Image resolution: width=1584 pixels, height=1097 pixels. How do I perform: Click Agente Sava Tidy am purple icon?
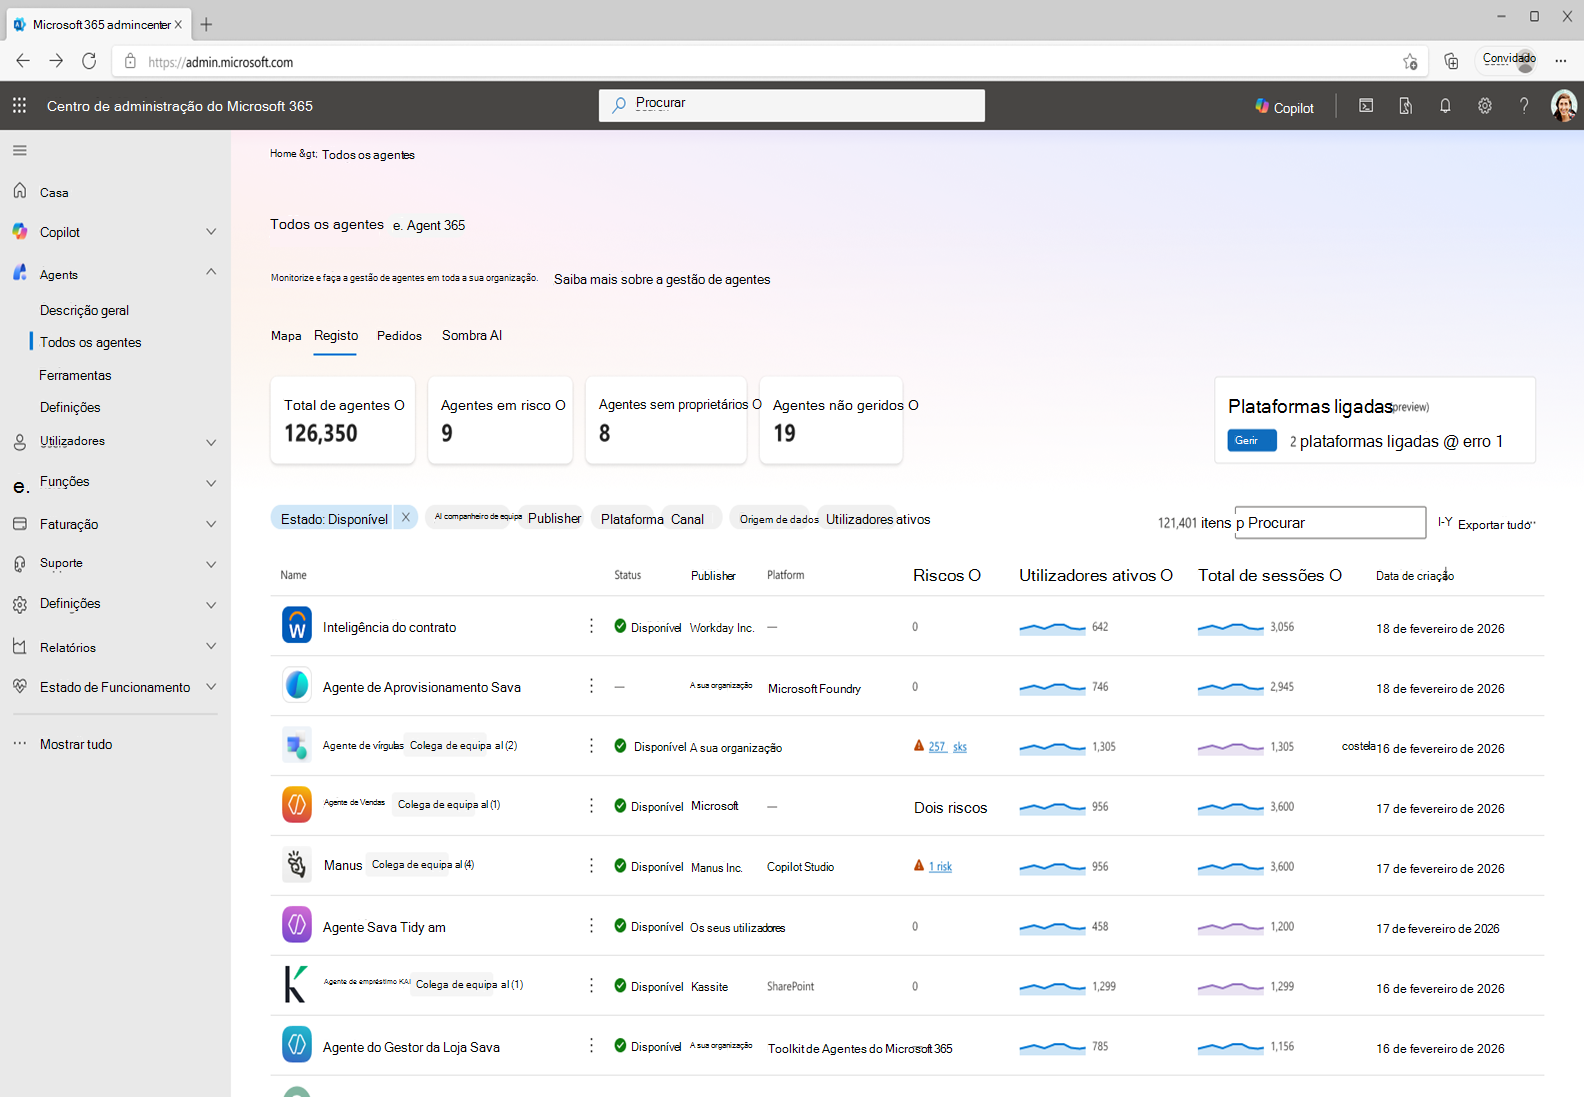click(297, 925)
